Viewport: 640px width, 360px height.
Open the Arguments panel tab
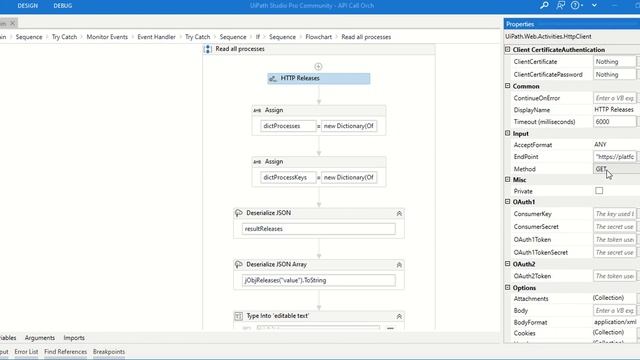40,338
